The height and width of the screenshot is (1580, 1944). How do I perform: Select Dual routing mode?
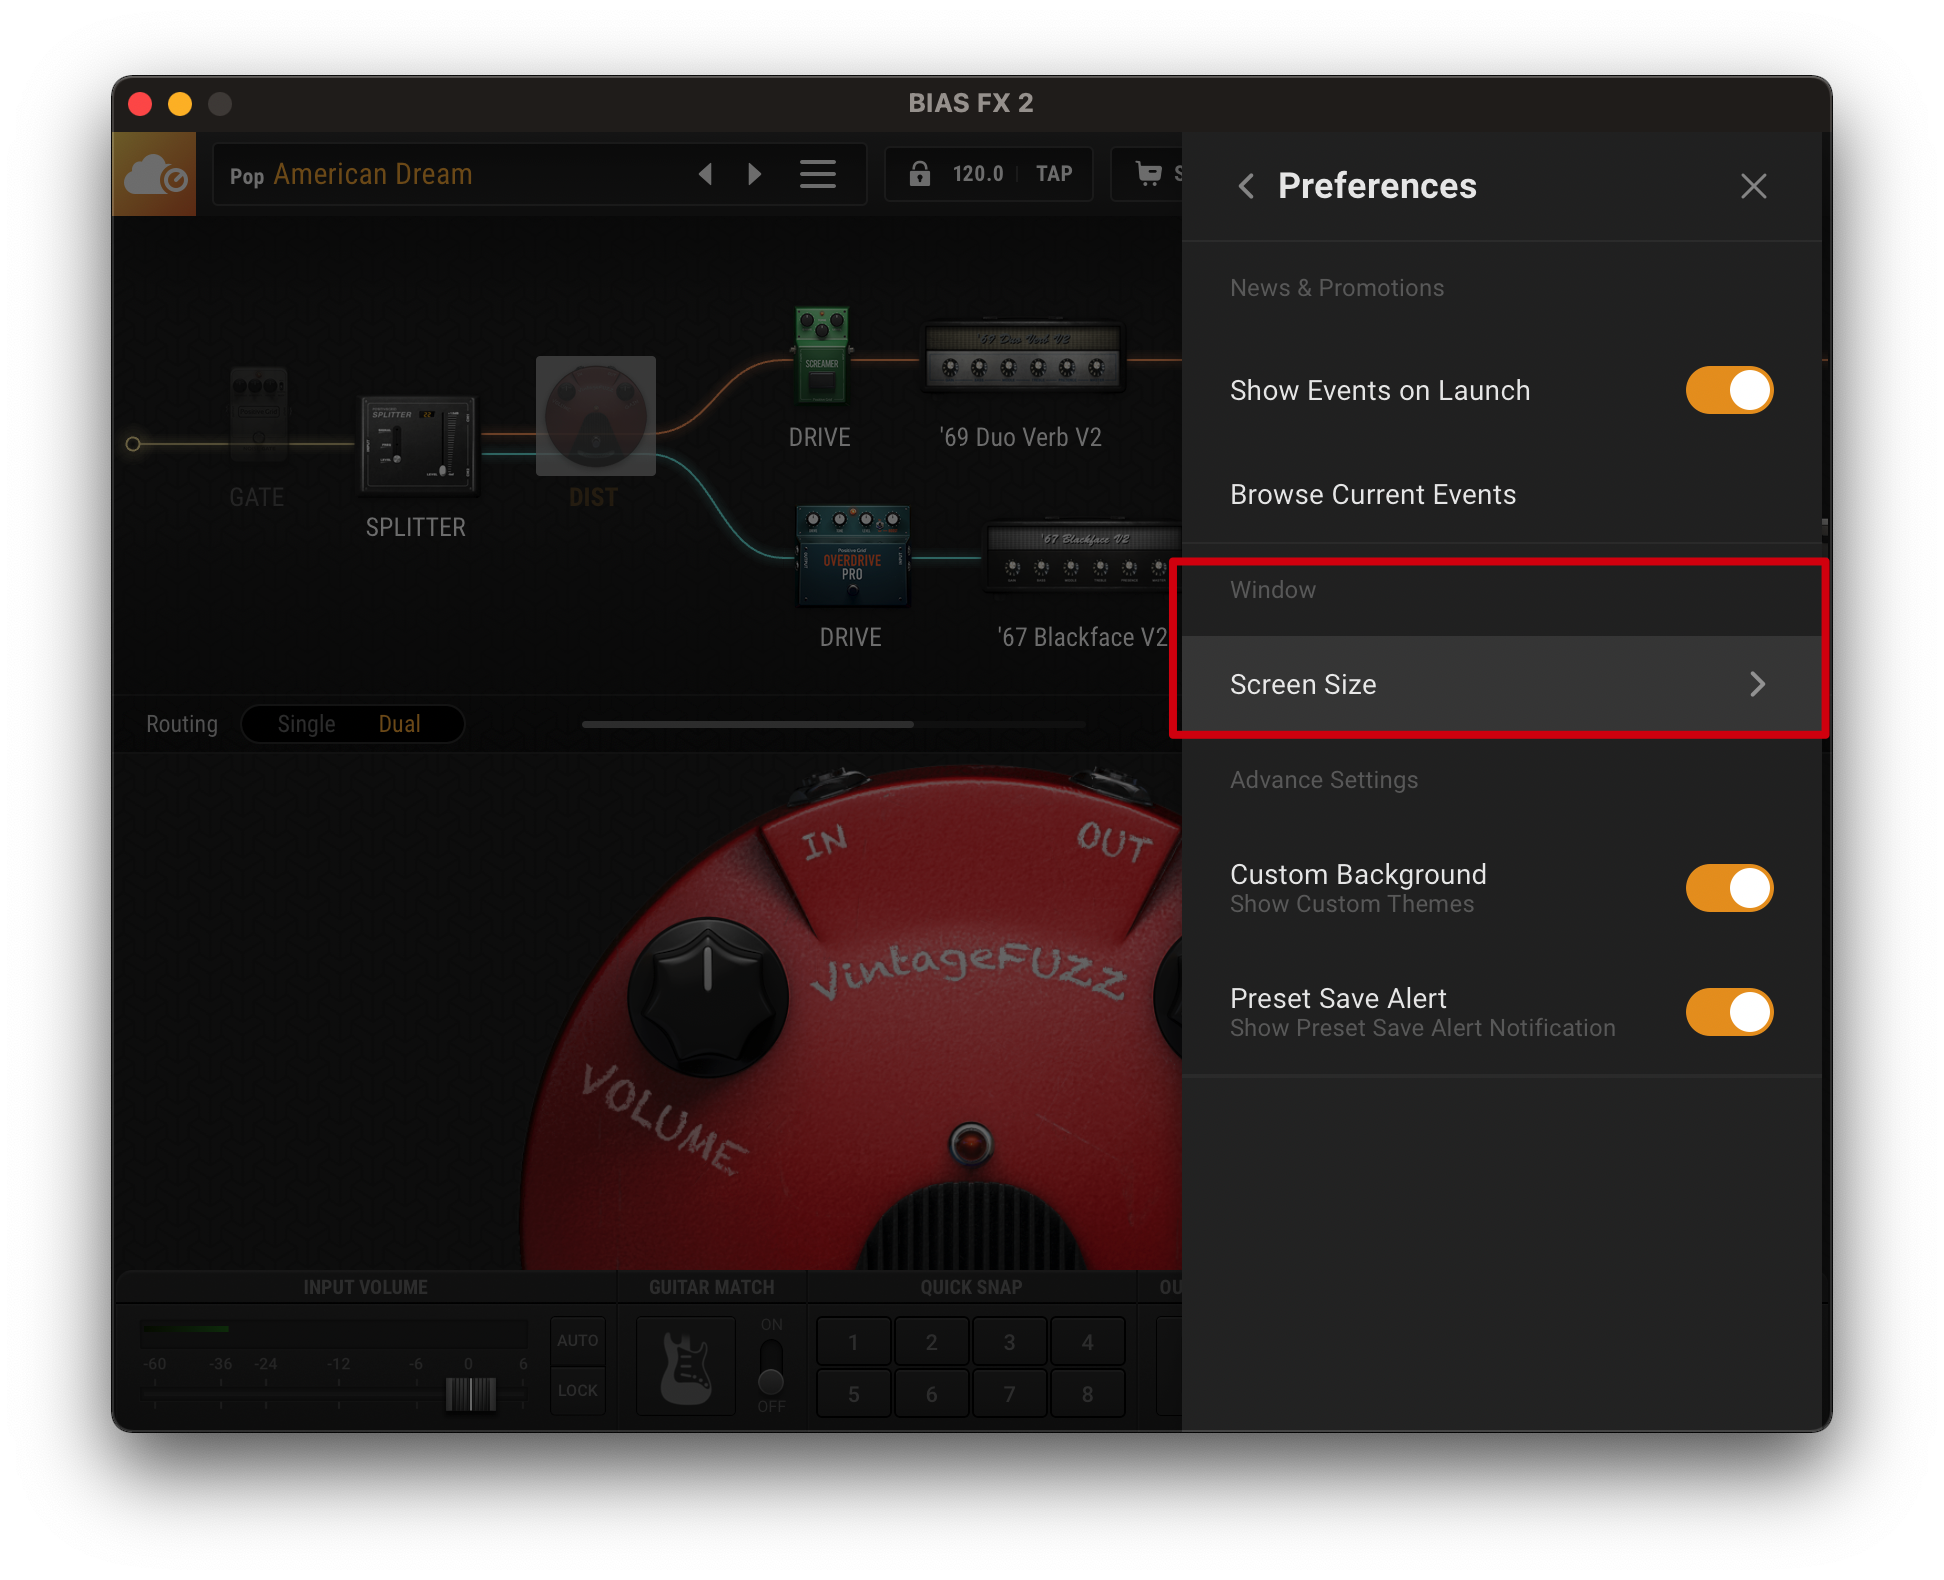pos(399,724)
